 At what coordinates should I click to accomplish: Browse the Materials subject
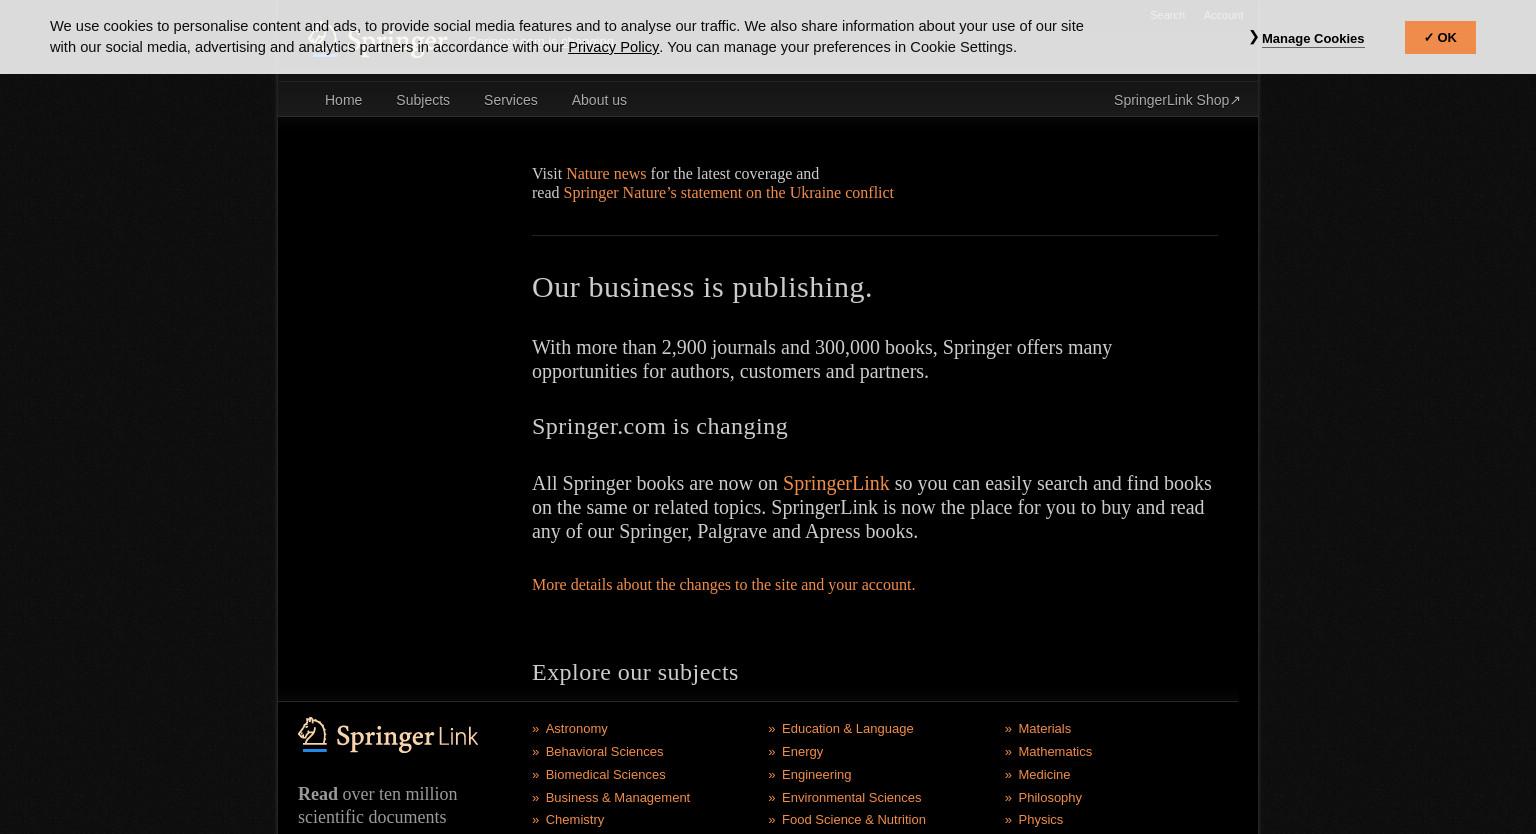click(x=1044, y=729)
